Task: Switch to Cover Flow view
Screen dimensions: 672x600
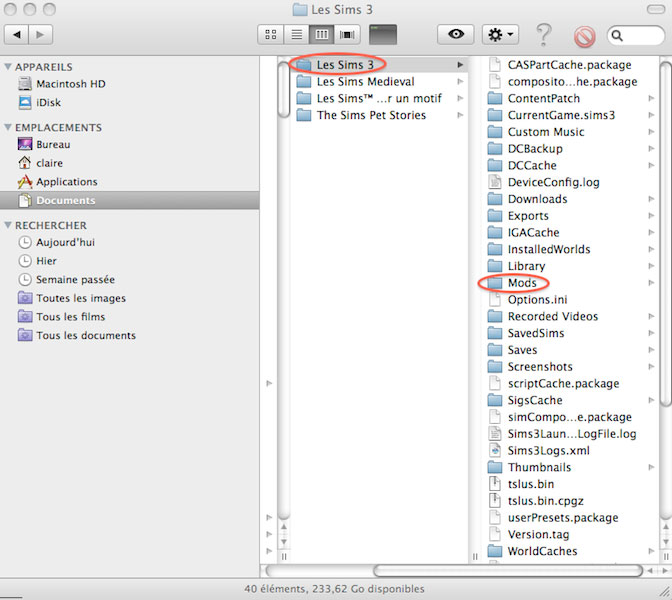Action: 347,35
